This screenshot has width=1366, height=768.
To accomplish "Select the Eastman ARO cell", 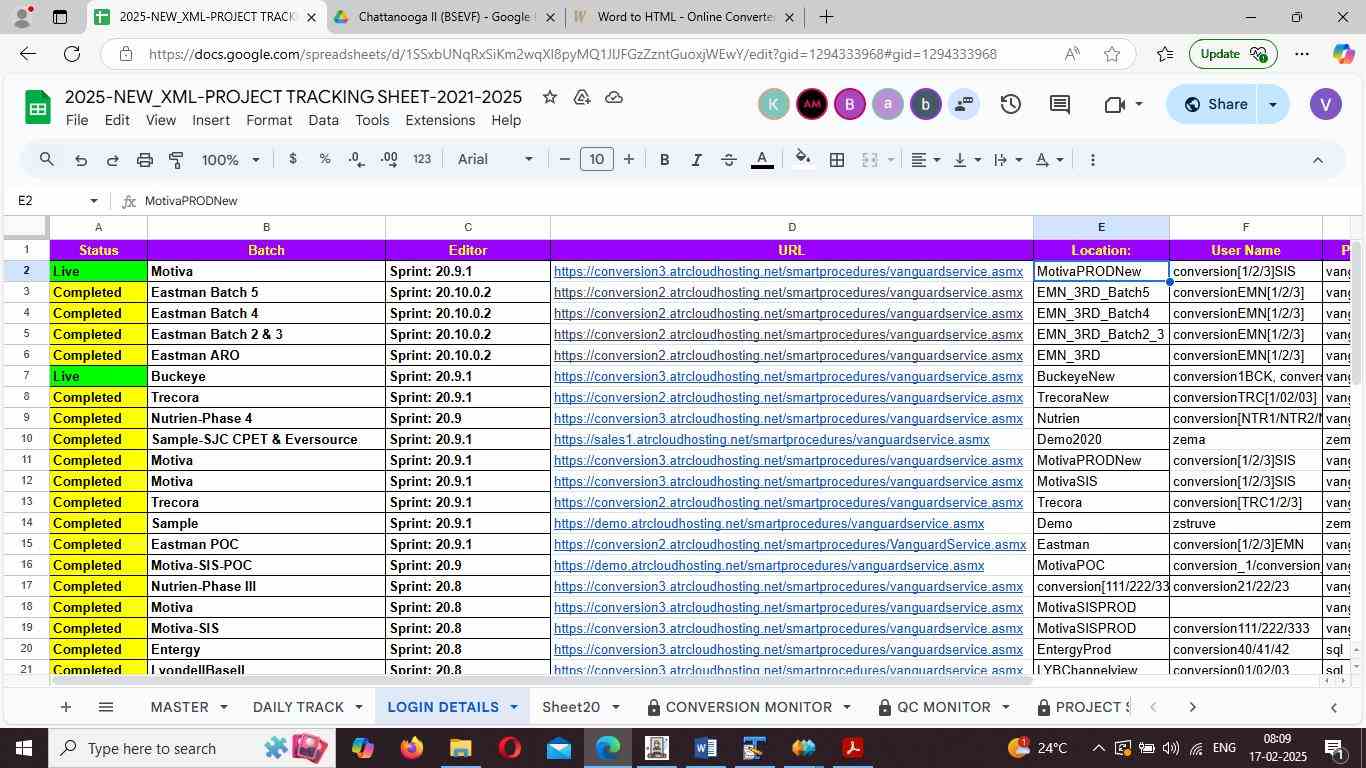I will coord(266,355).
